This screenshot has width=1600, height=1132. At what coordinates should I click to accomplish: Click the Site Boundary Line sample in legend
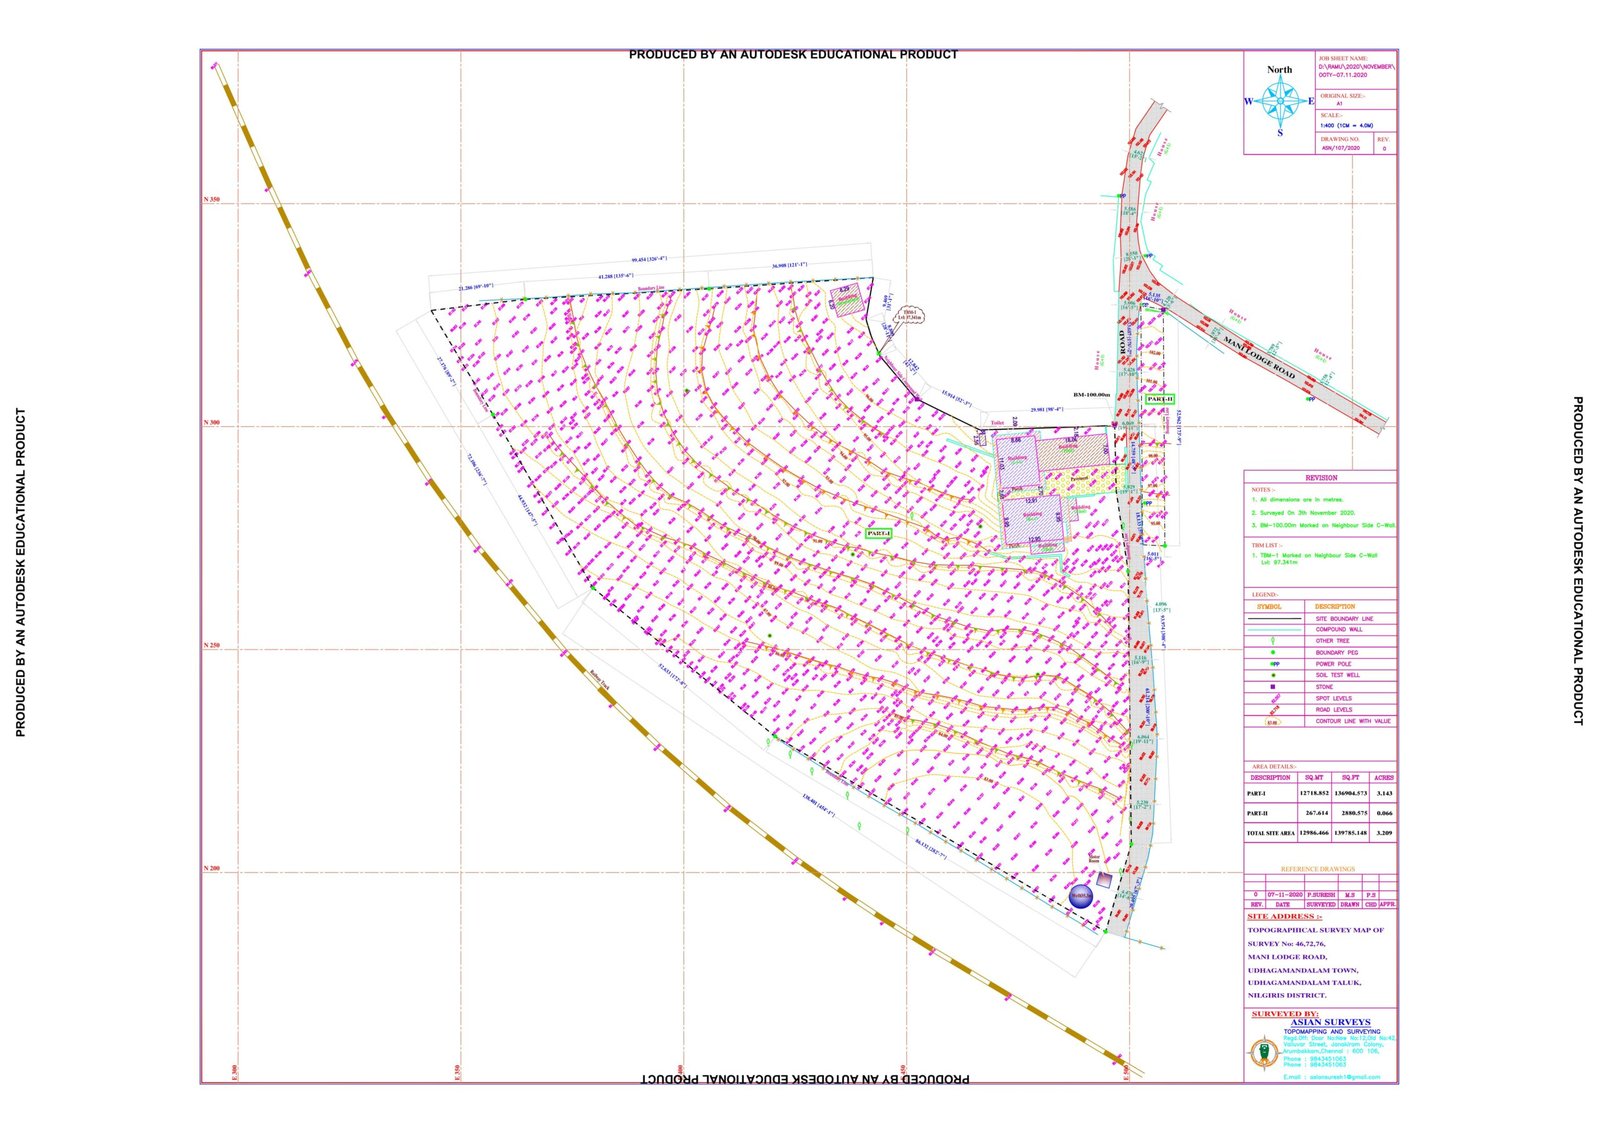coord(1273,619)
